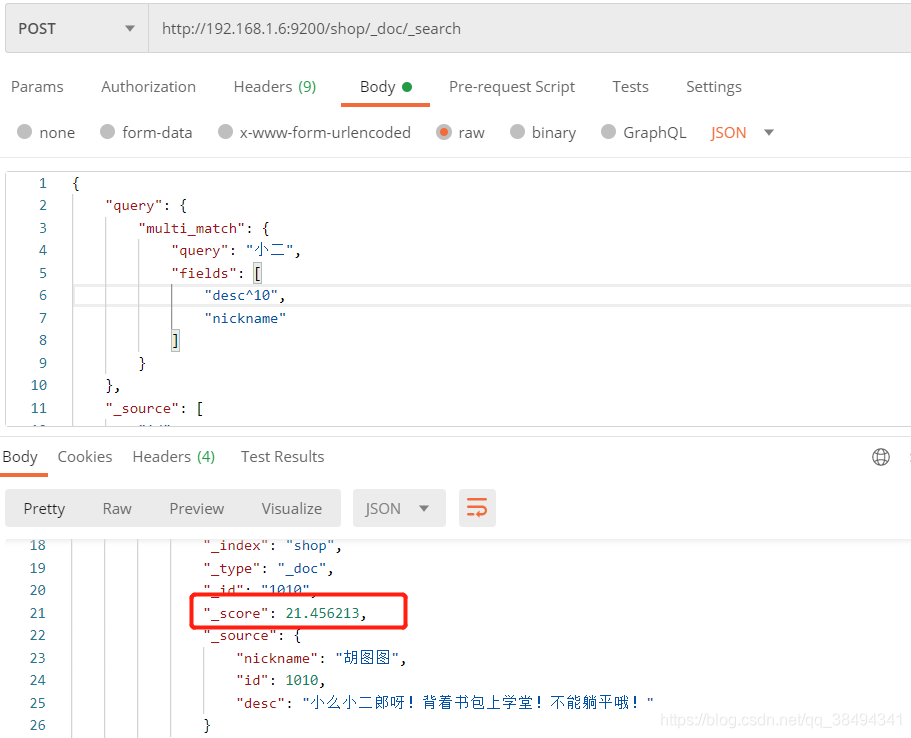911x738 pixels.
Task: Select the binary body radio button
Action: [517, 132]
